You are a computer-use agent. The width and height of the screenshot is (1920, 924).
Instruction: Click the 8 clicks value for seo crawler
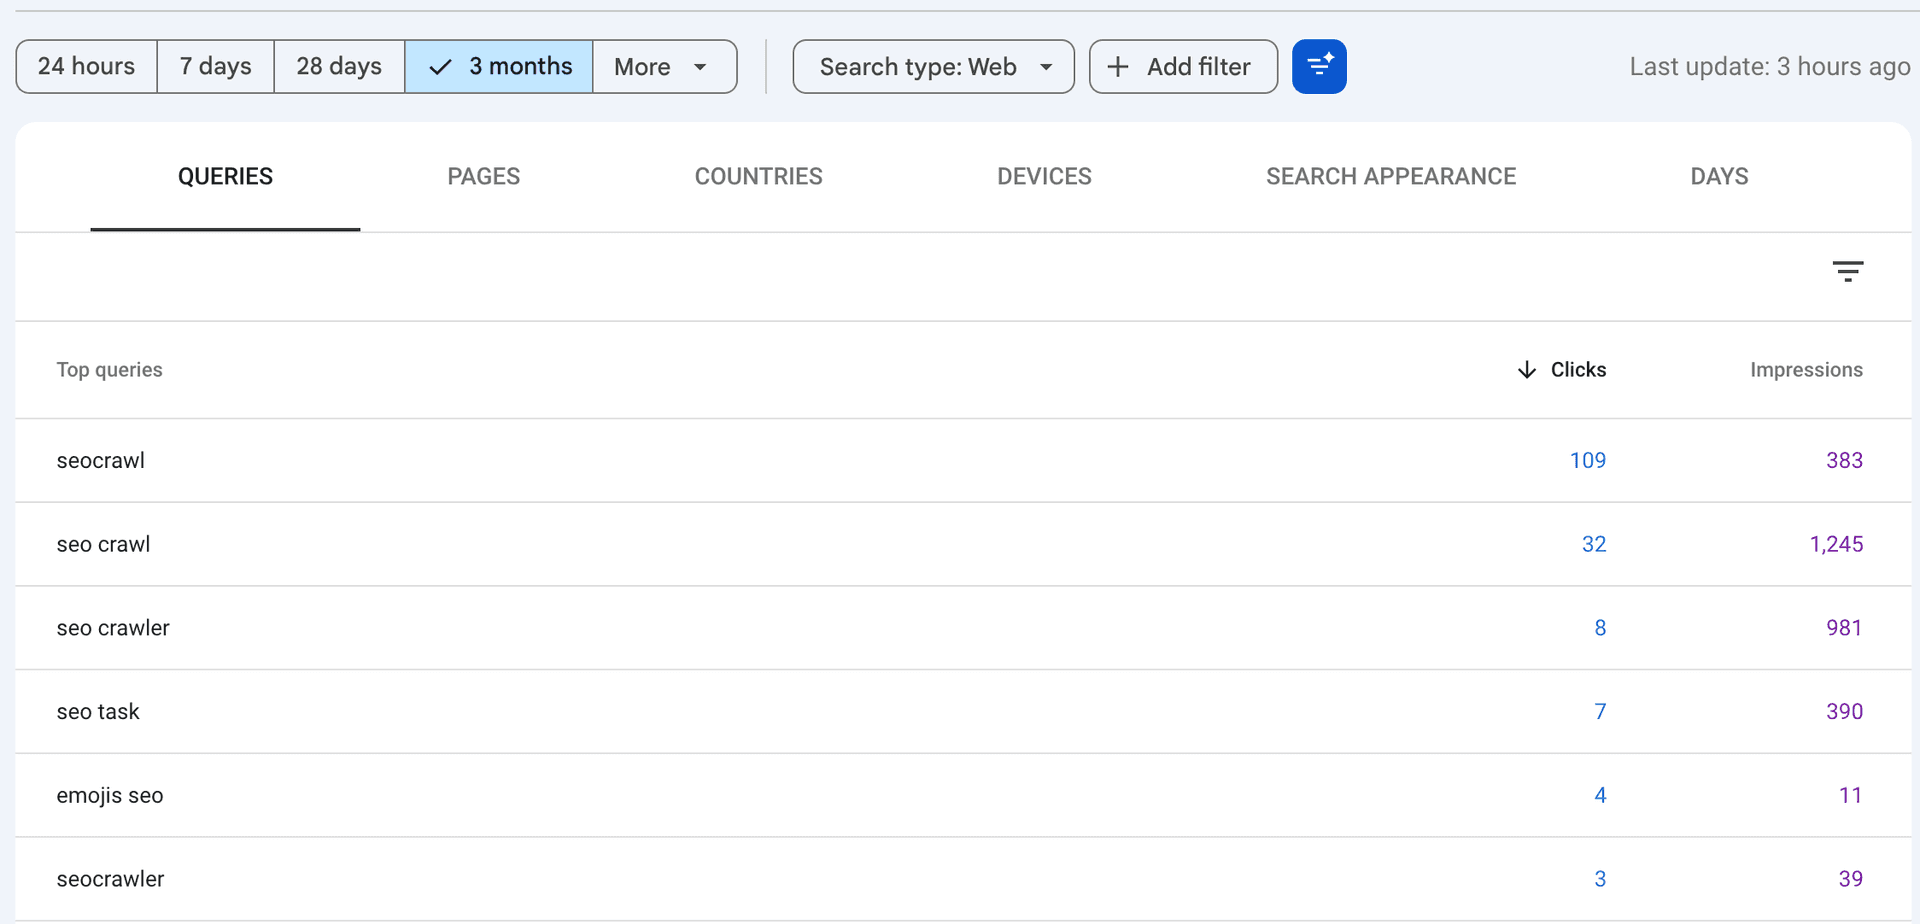[1600, 628]
